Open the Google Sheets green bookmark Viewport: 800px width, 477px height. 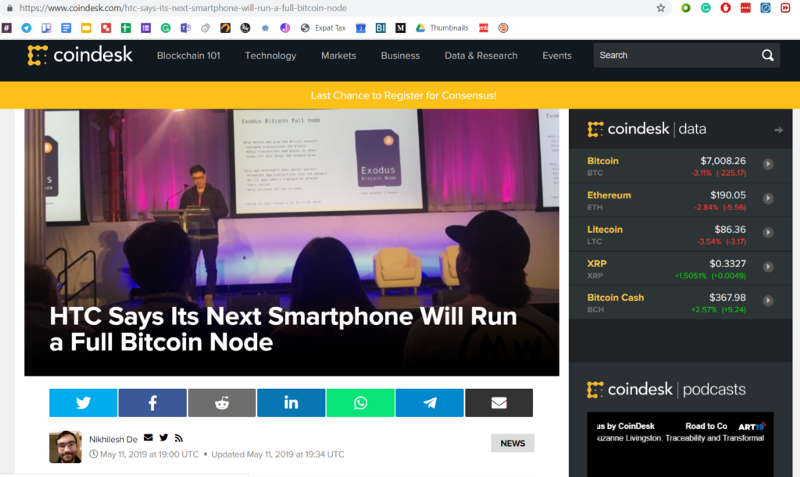(126, 28)
